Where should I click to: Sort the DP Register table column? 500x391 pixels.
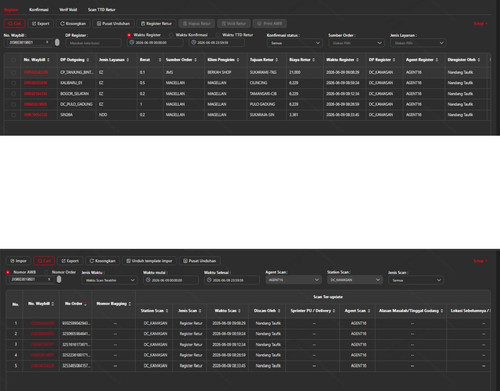(x=394, y=60)
